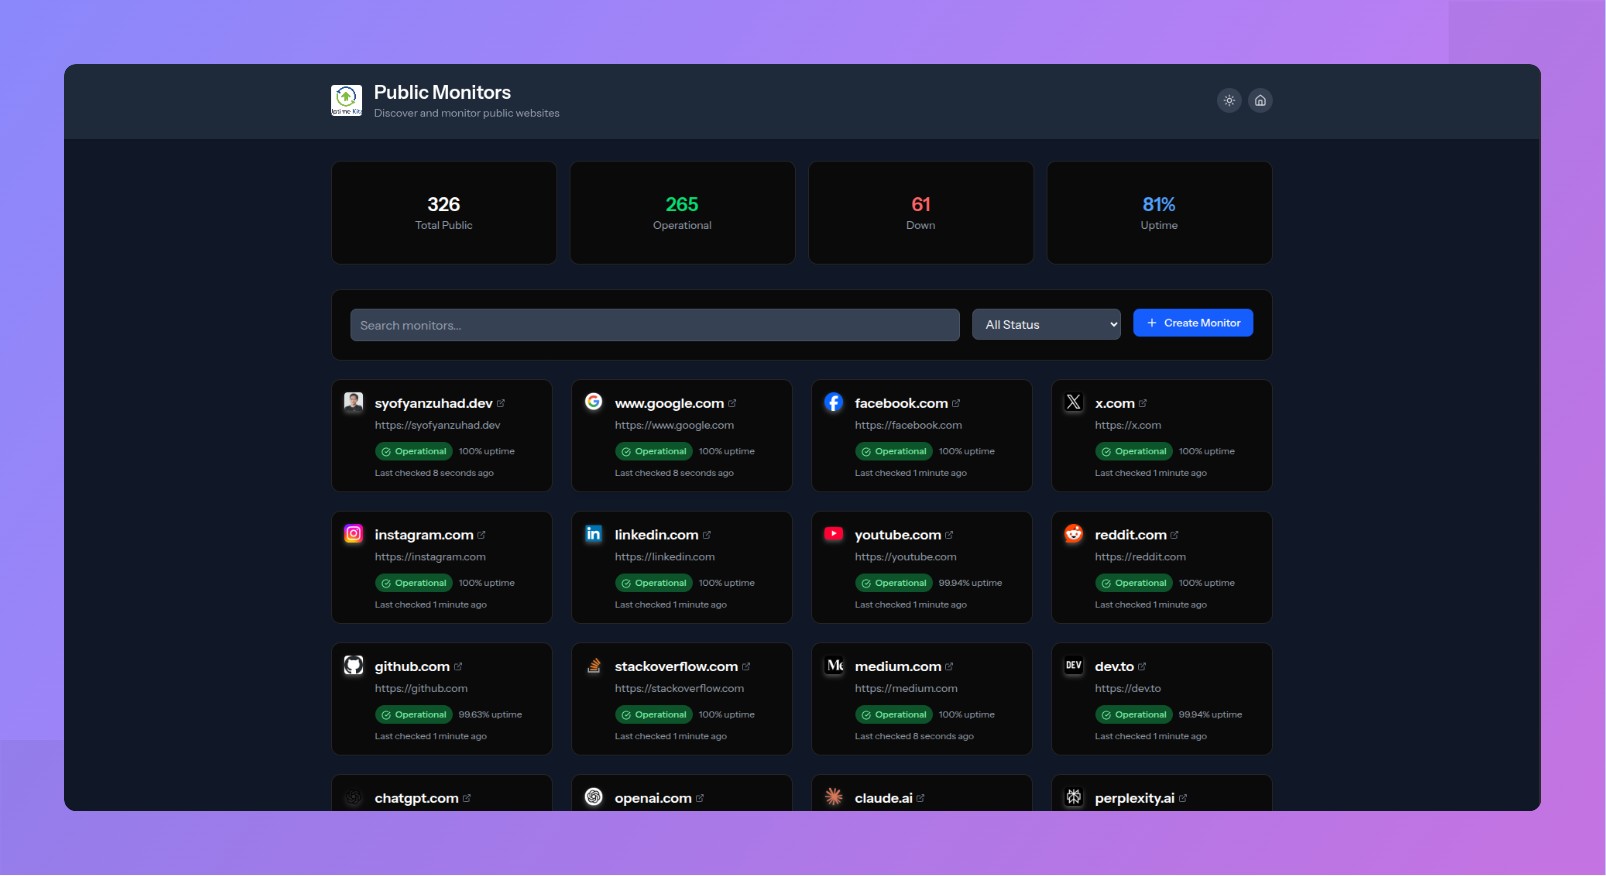Open external link icon next to x.com

(x=1143, y=403)
